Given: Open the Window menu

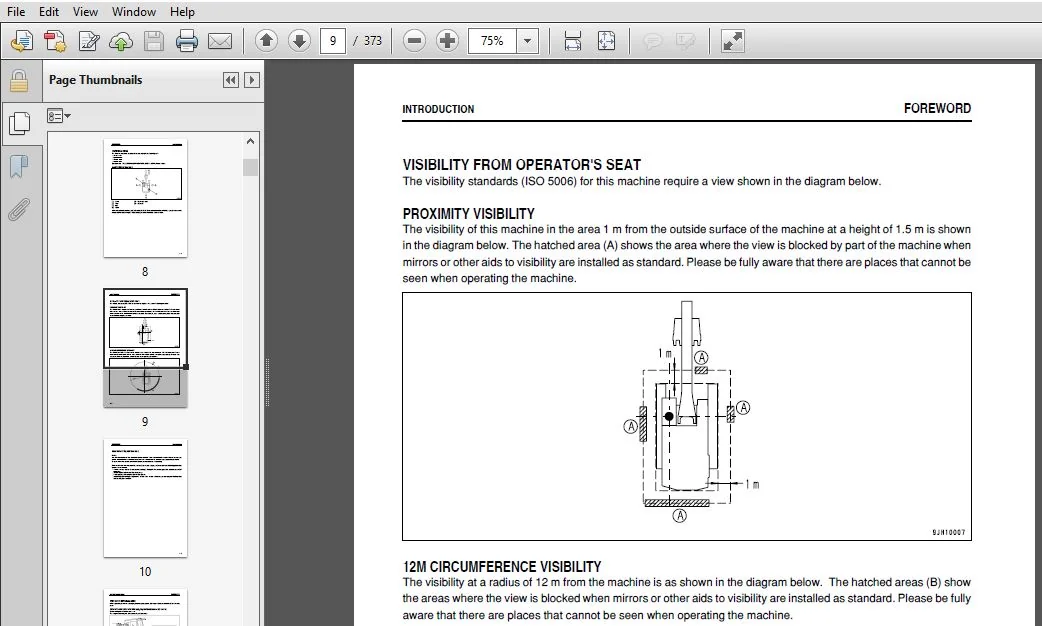Looking at the screenshot, I should click(x=134, y=11).
